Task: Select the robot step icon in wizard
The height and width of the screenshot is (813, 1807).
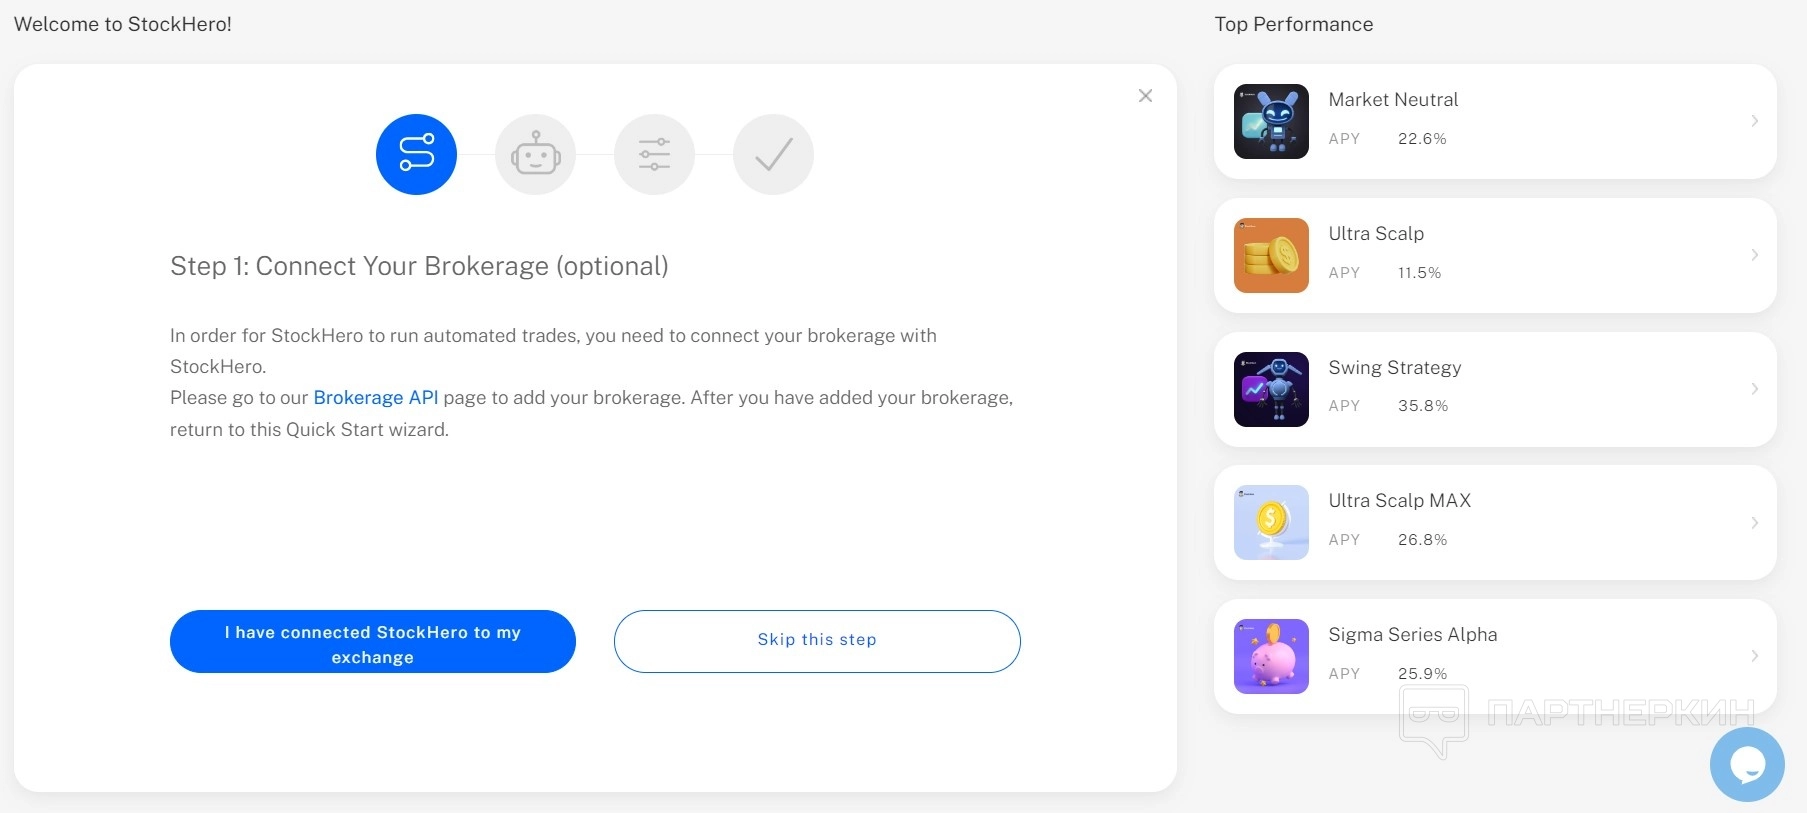Action: click(x=535, y=154)
